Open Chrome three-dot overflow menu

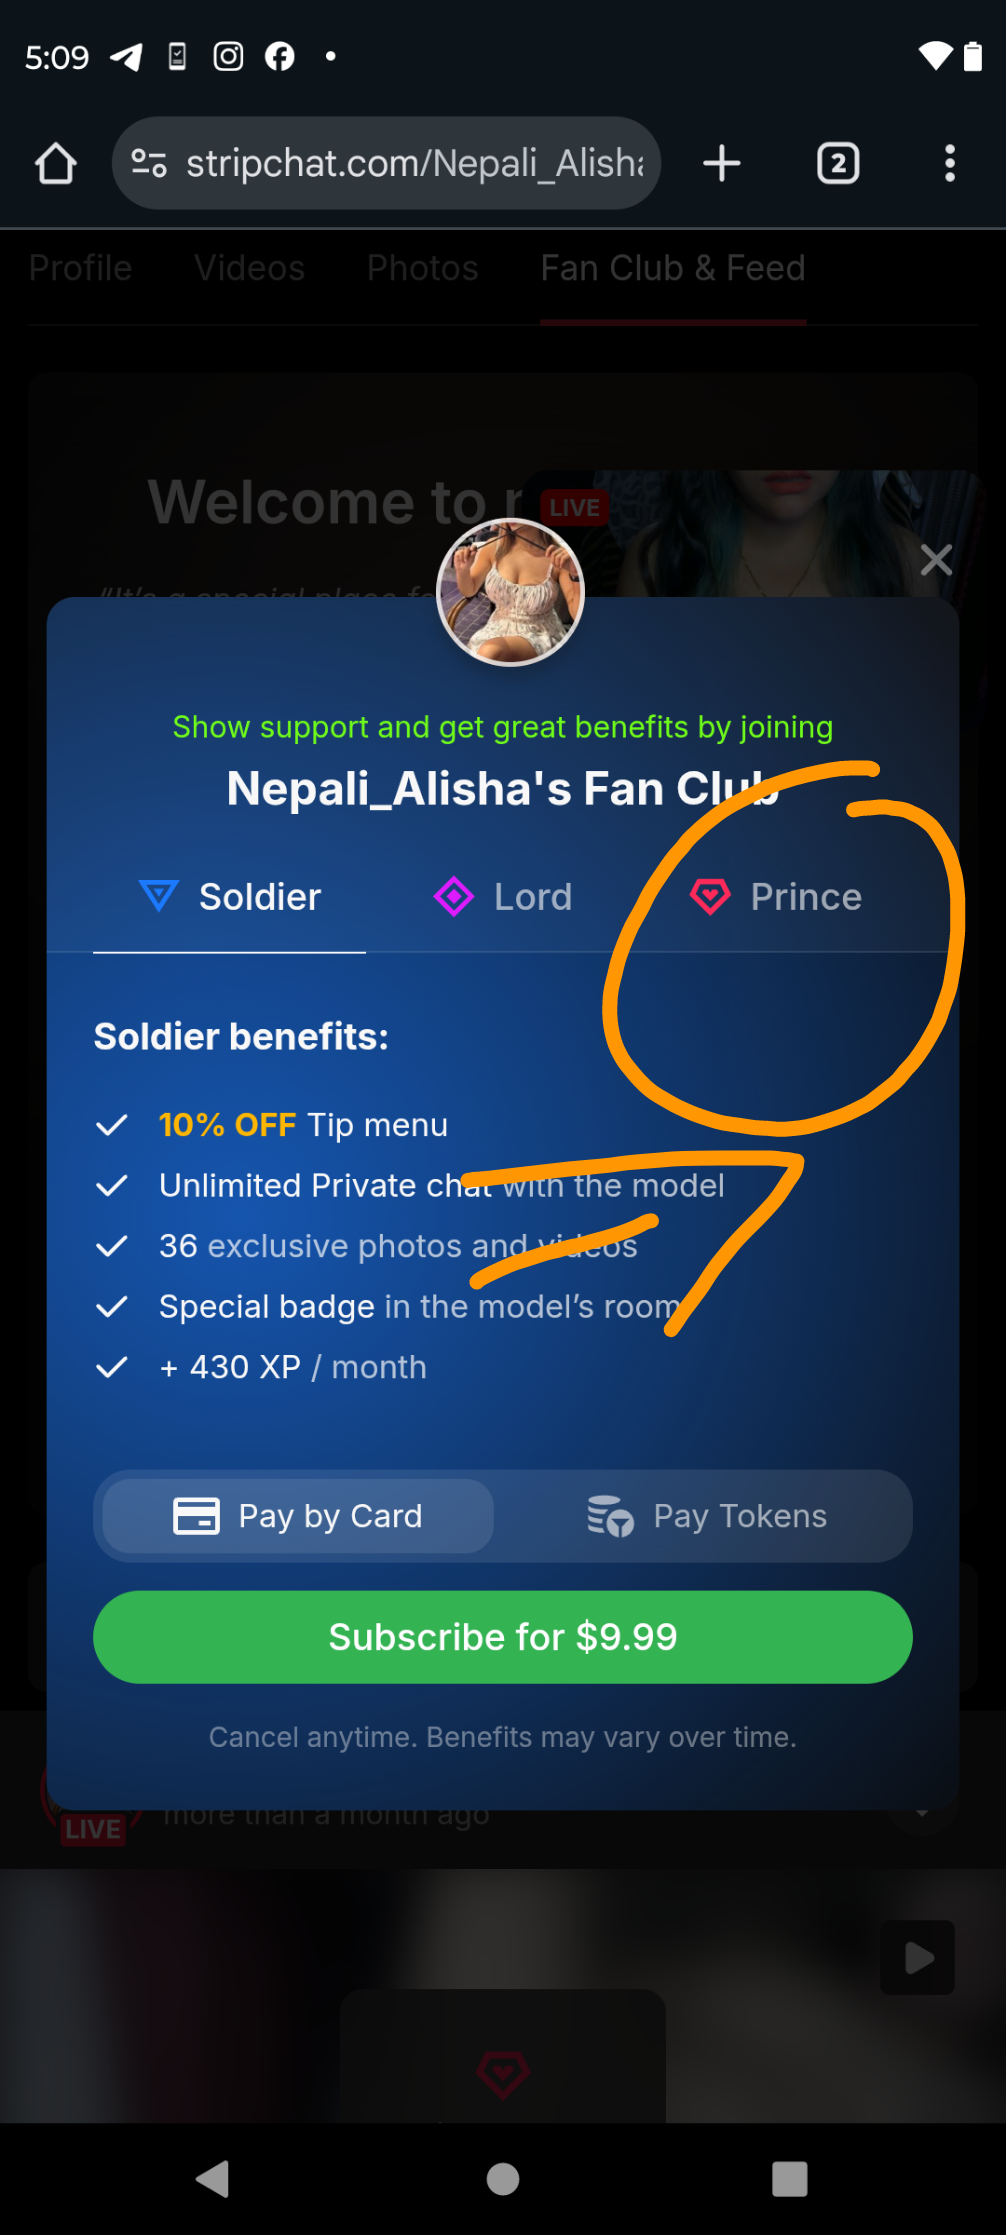(x=949, y=163)
